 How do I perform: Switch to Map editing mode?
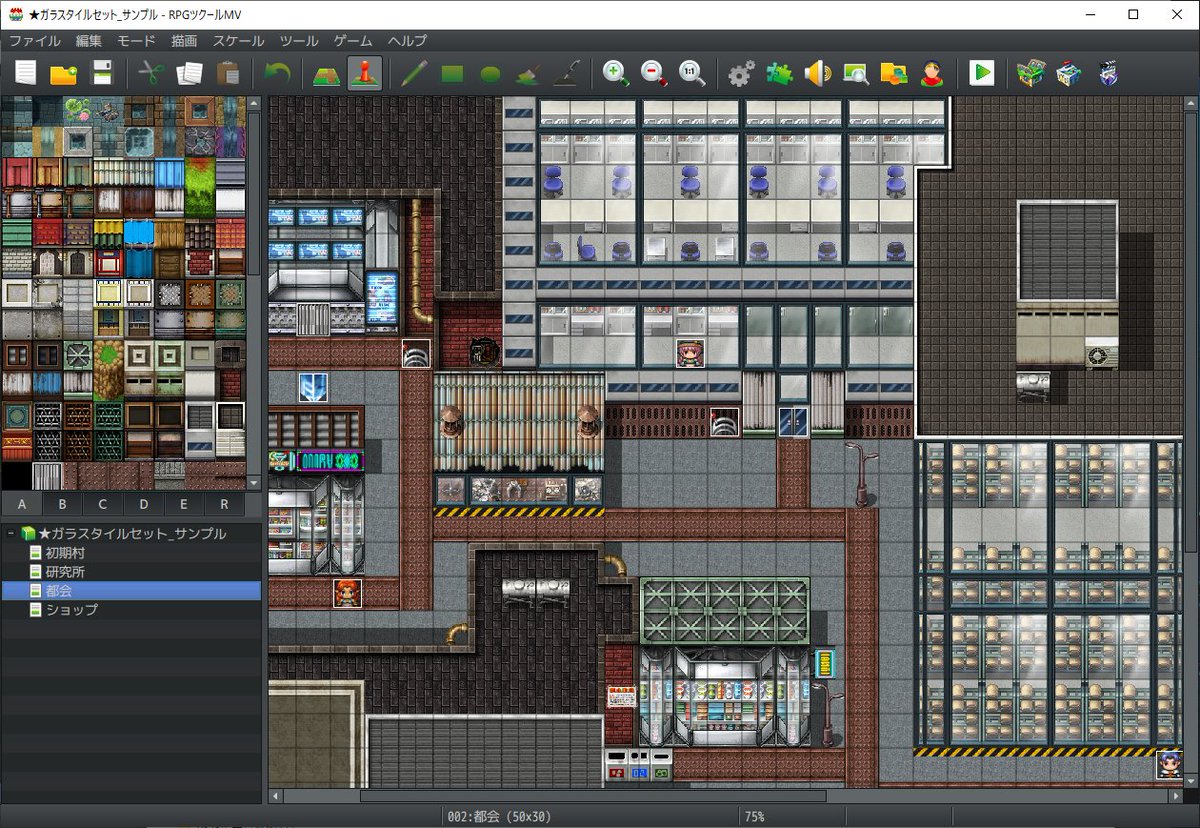[326, 73]
